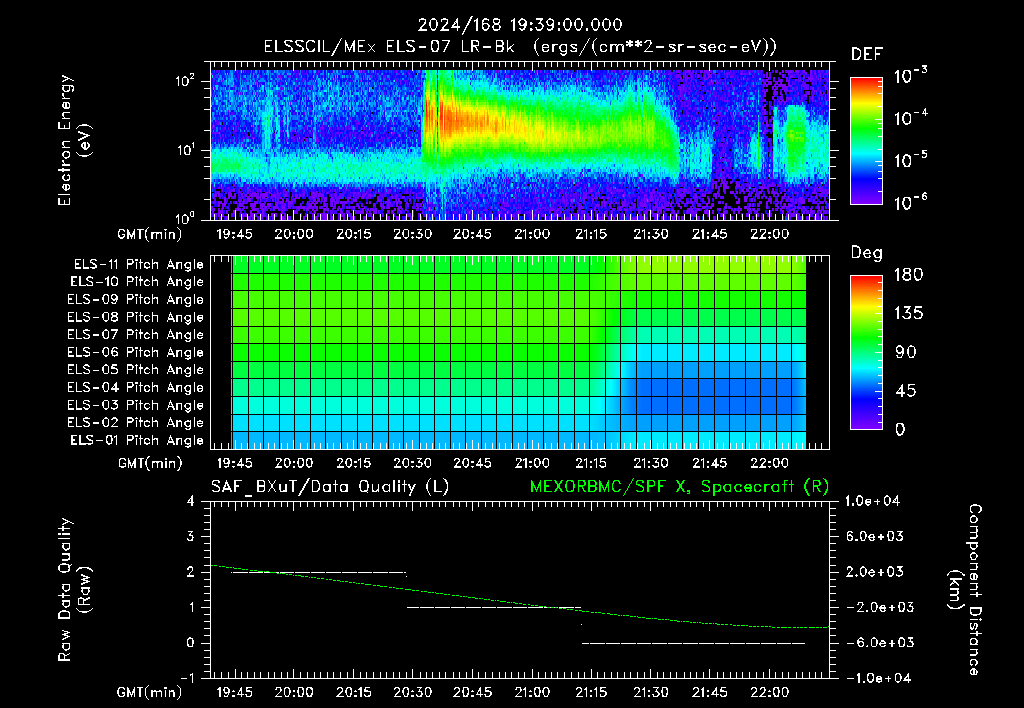
Task: Click the 10^-6 tick label on DEF scale
Action: point(910,202)
